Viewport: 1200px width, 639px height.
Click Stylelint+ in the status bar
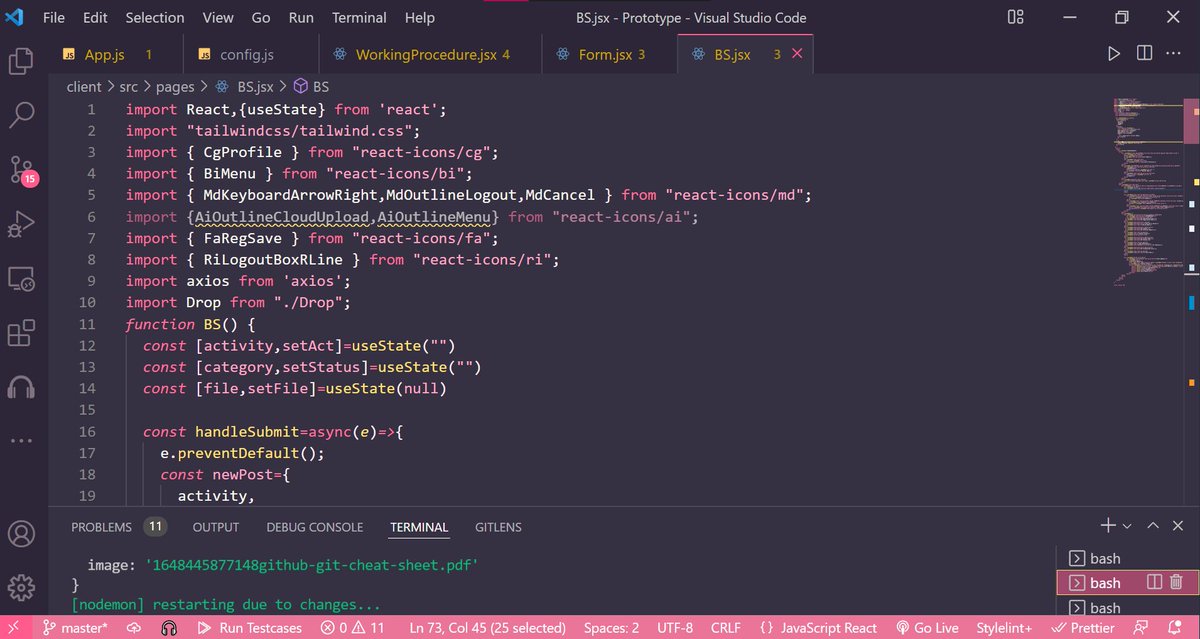1006,628
